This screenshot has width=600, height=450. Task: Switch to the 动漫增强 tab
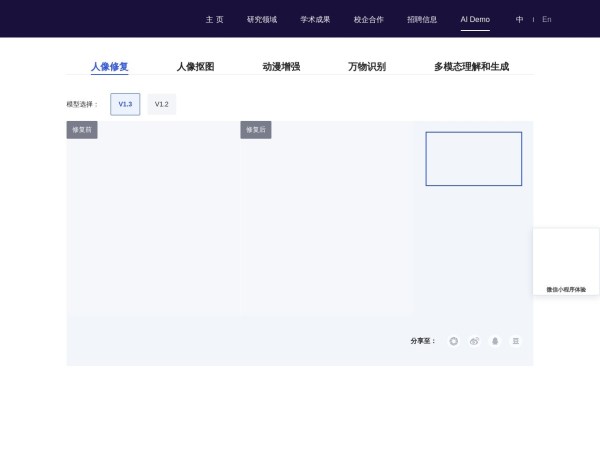tap(281, 67)
